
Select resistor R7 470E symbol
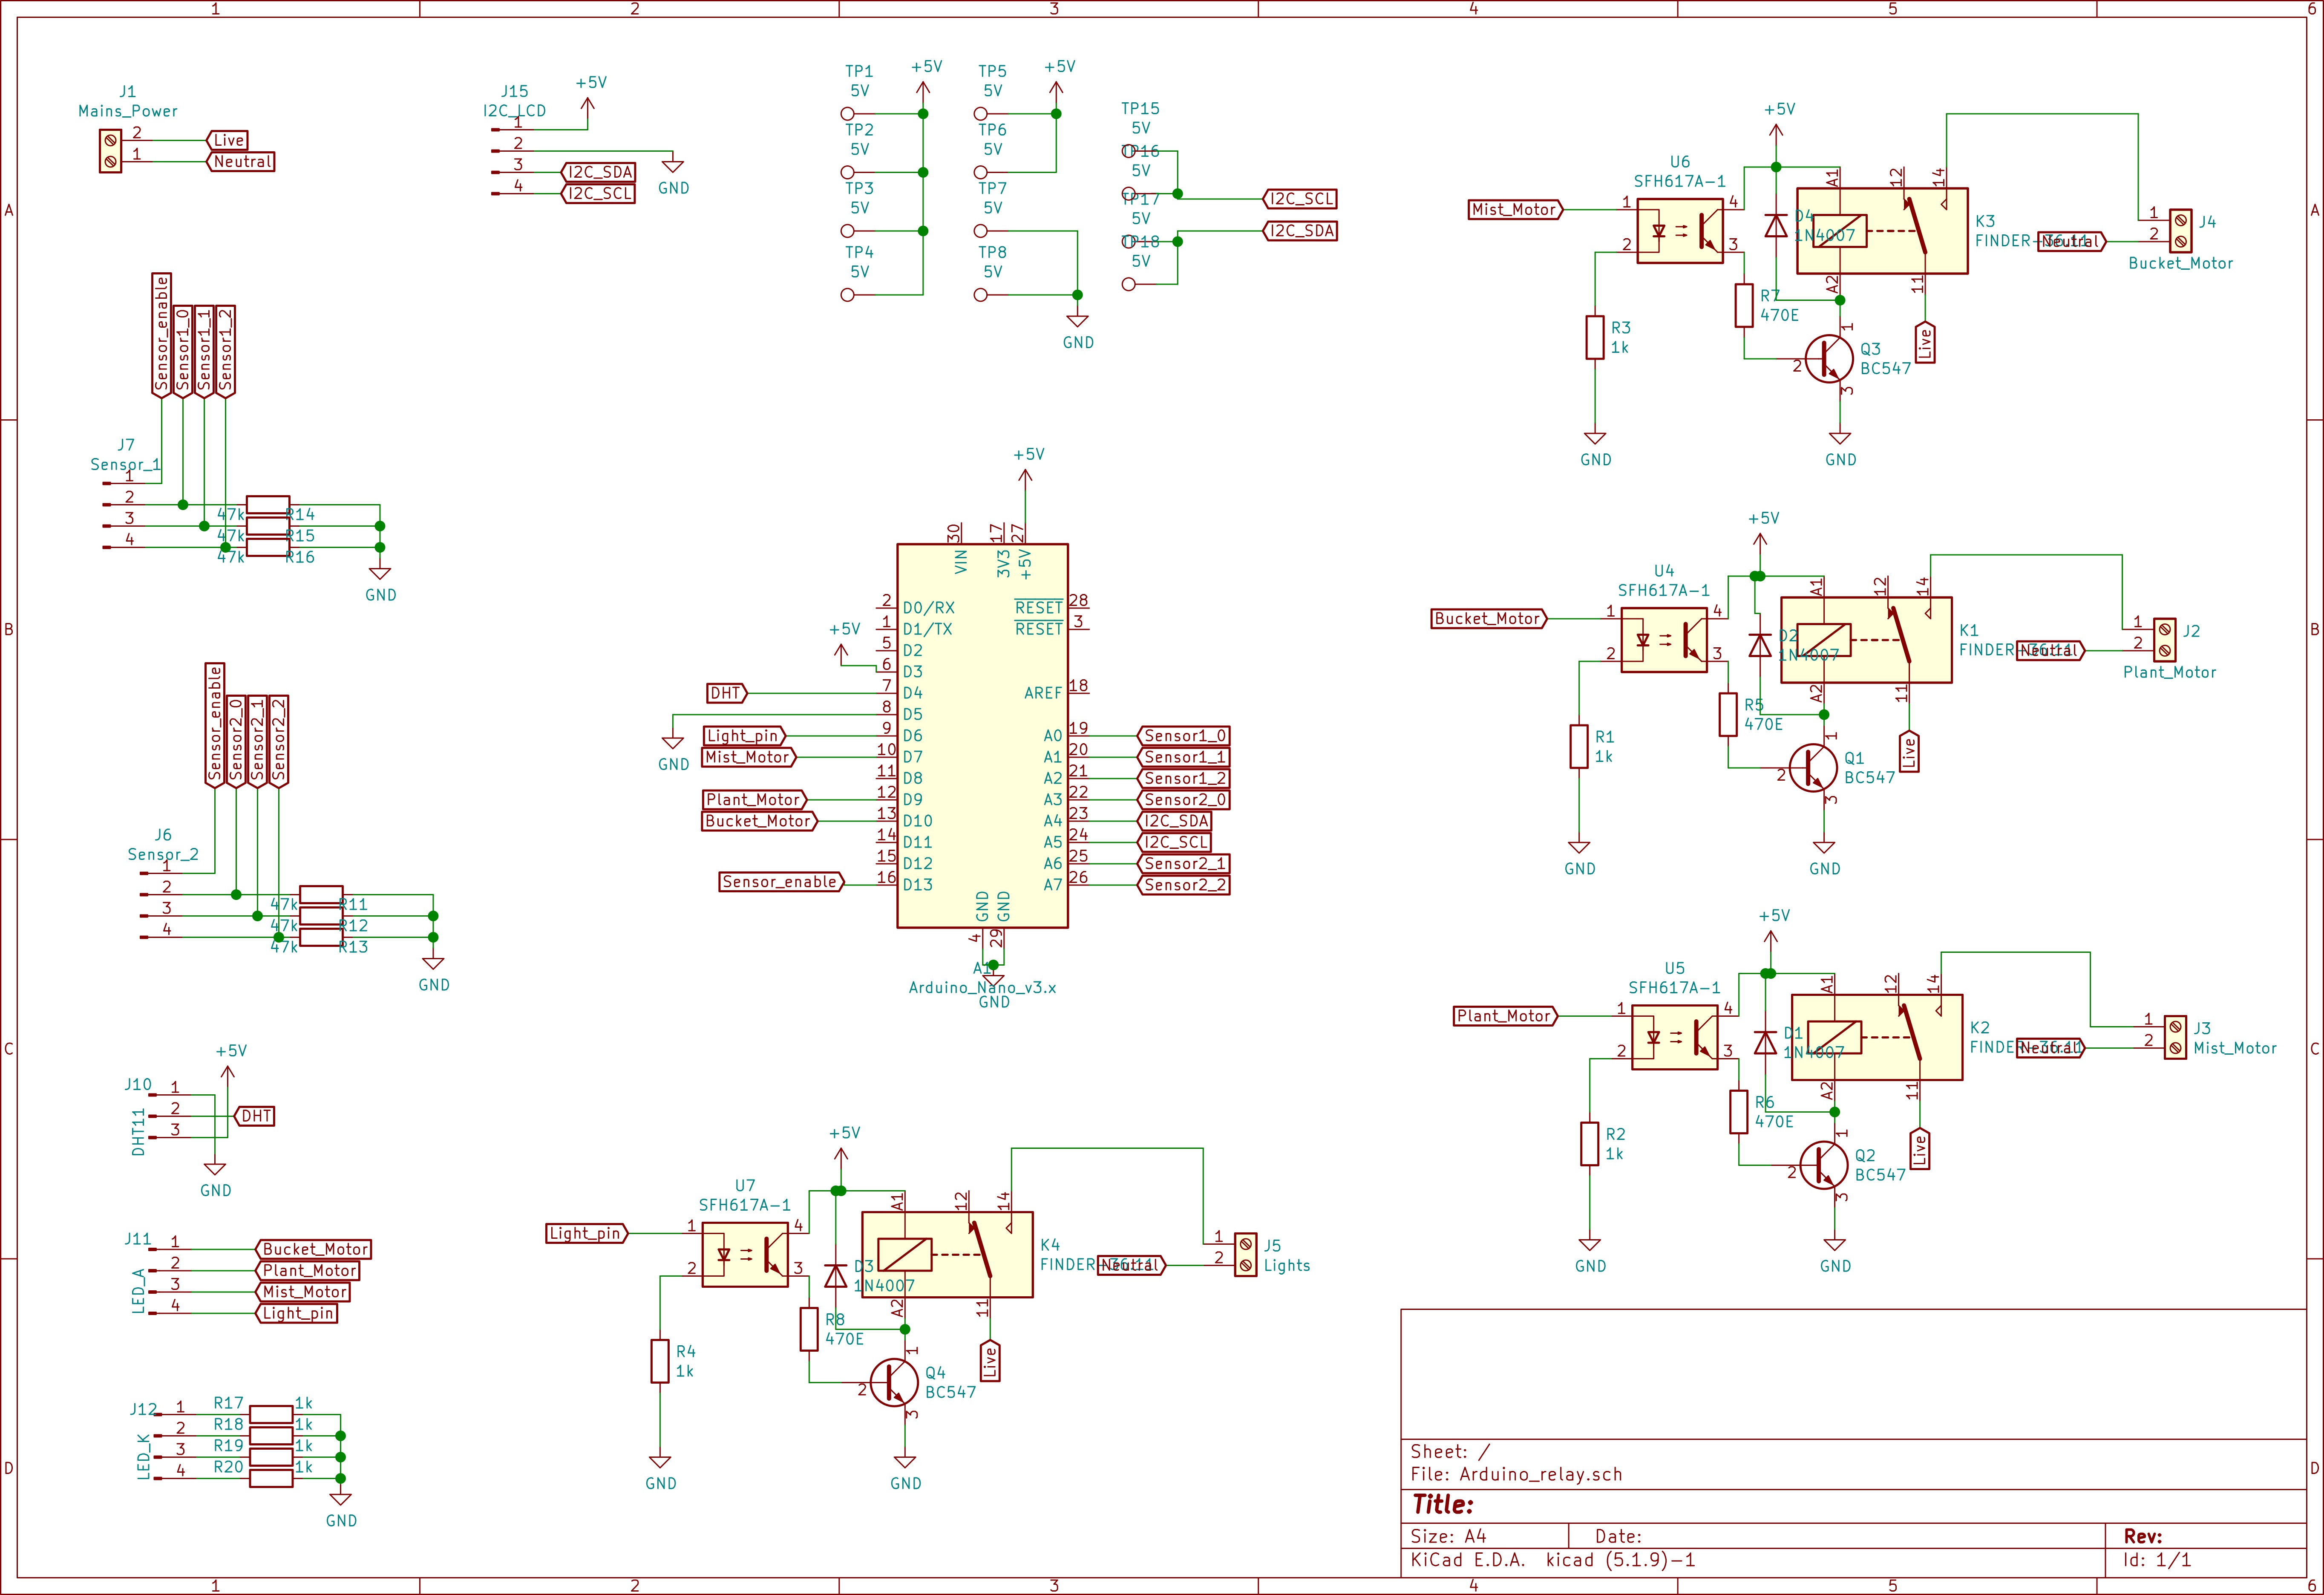[x=1744, y=305]
